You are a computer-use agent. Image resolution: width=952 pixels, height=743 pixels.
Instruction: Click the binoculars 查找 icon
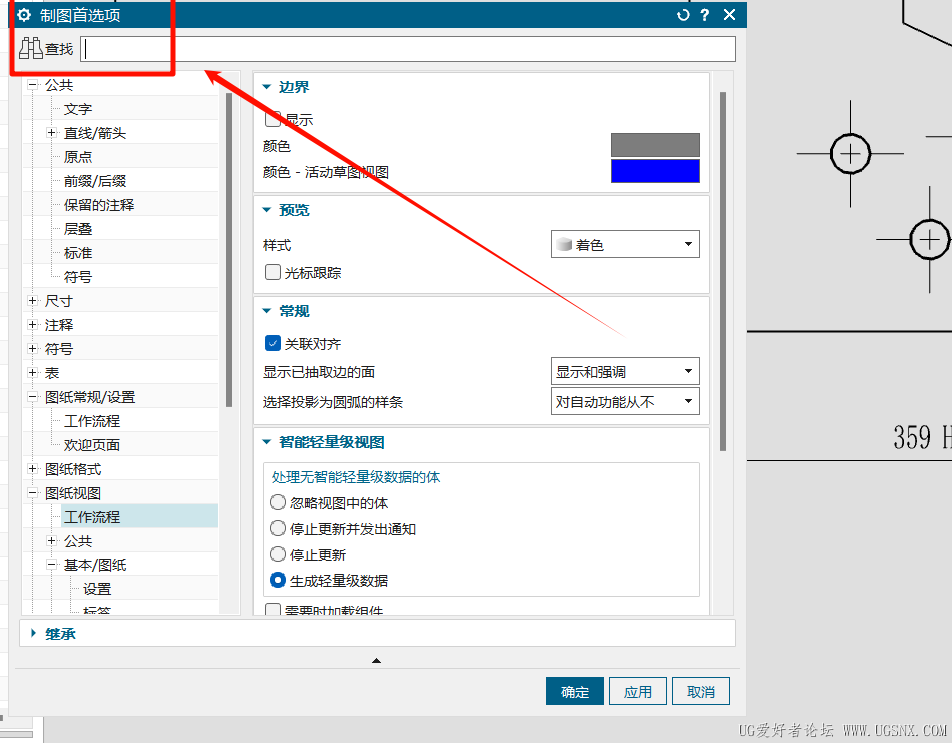click(30, 49)
